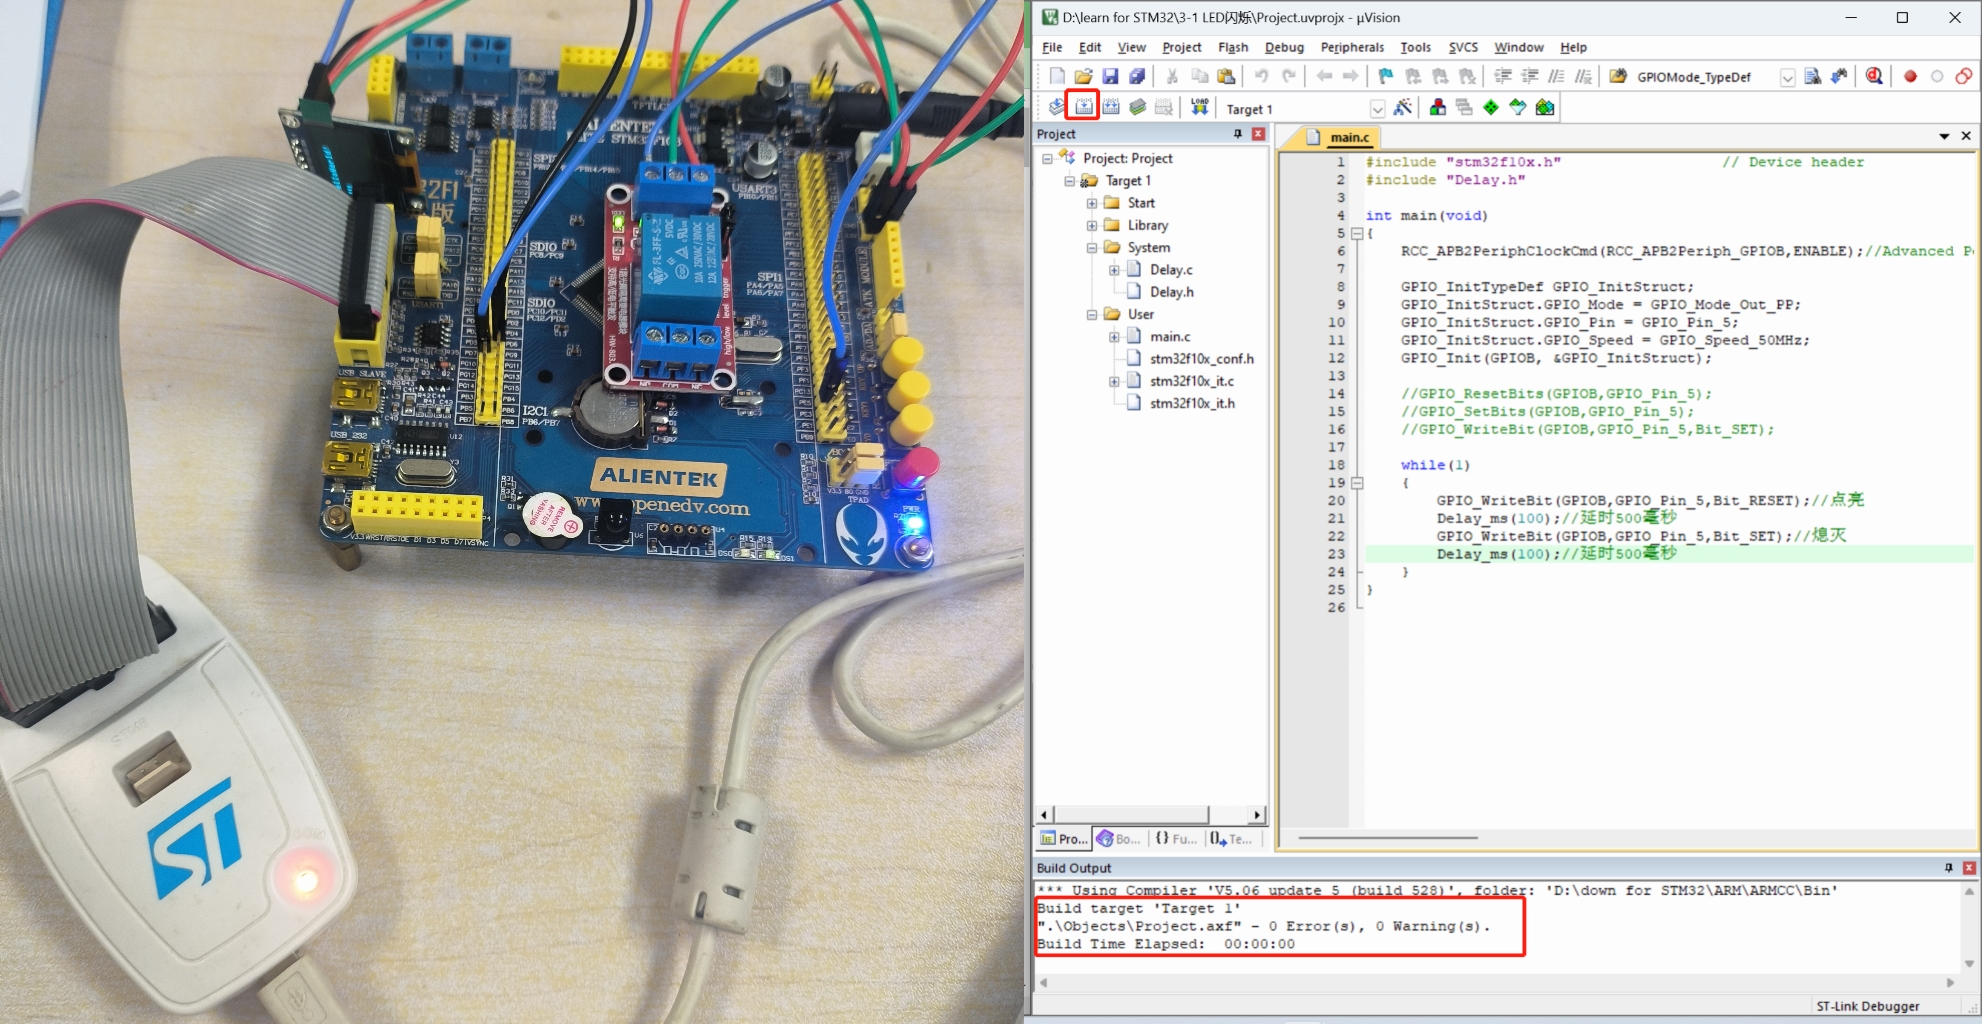Paste with the clipboard toolbar icon

pyautogui.click(x=1226, y=76)
